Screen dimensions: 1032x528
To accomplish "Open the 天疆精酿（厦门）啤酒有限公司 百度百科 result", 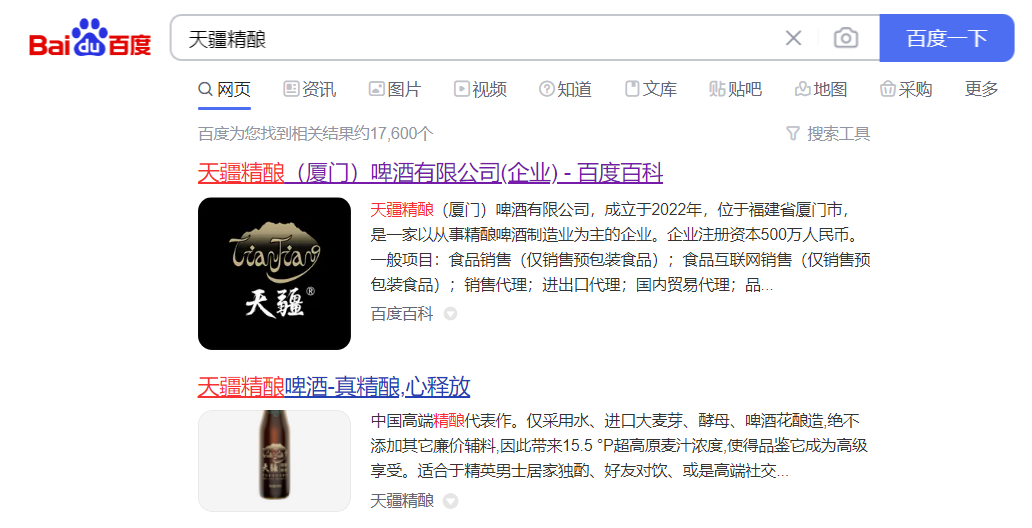I will (430, 173).
